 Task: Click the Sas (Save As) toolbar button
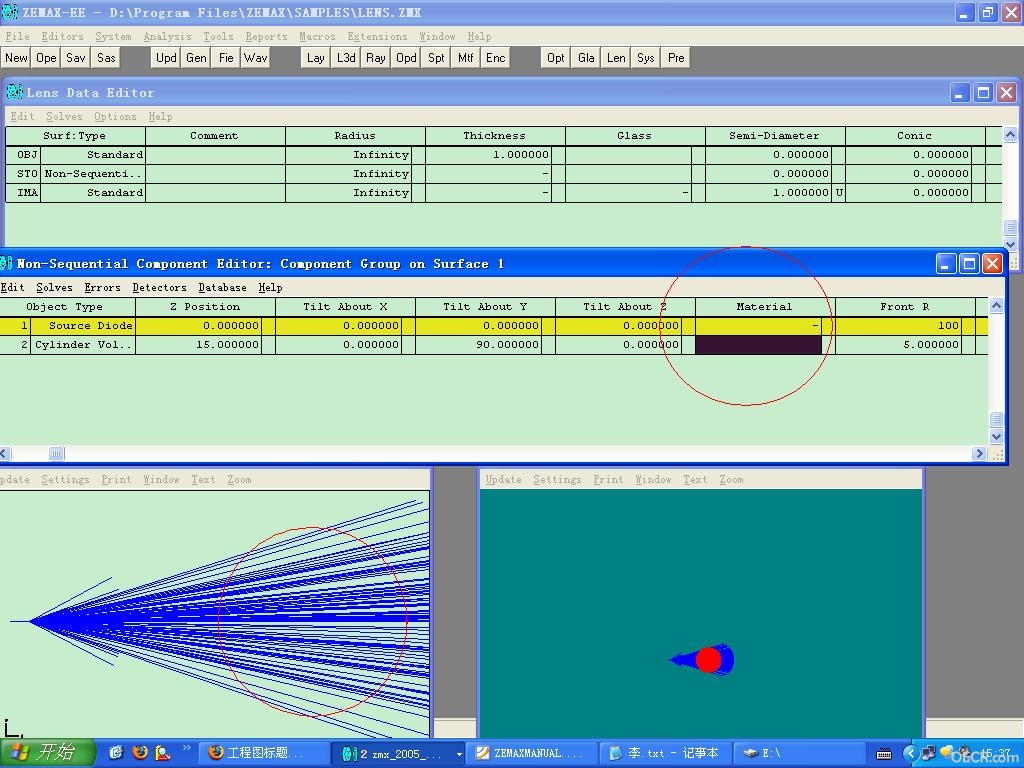(x=106, y=58)
